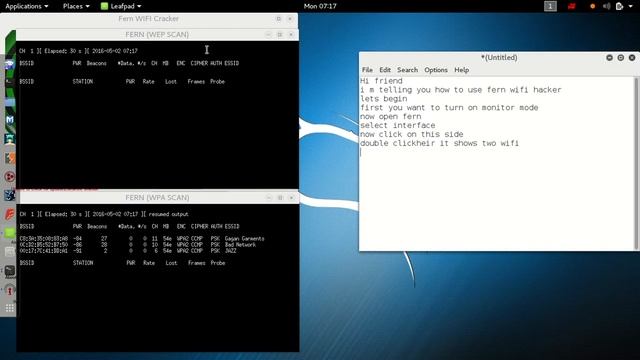Open Metasploit from the dock (blue M icon)
640x360 pixels.
(10, 120)
